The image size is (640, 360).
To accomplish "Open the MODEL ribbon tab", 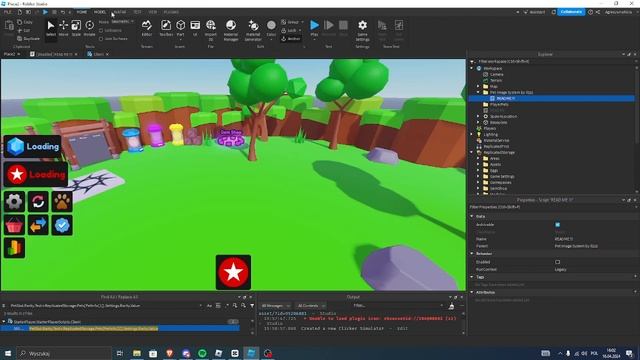I will [x=100, y=12].
